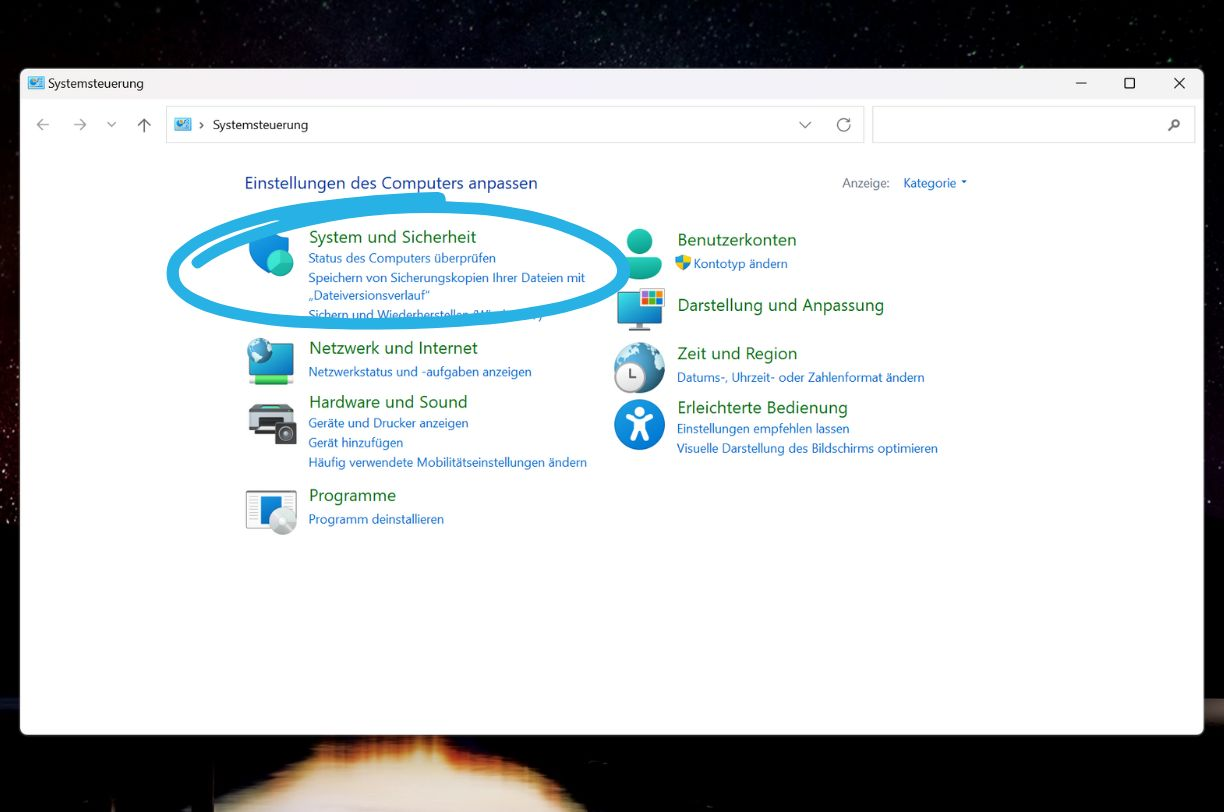
Task: Click Einstellungen empfehlen lassen
Action: pyautogui.click(x=763, y=428)
